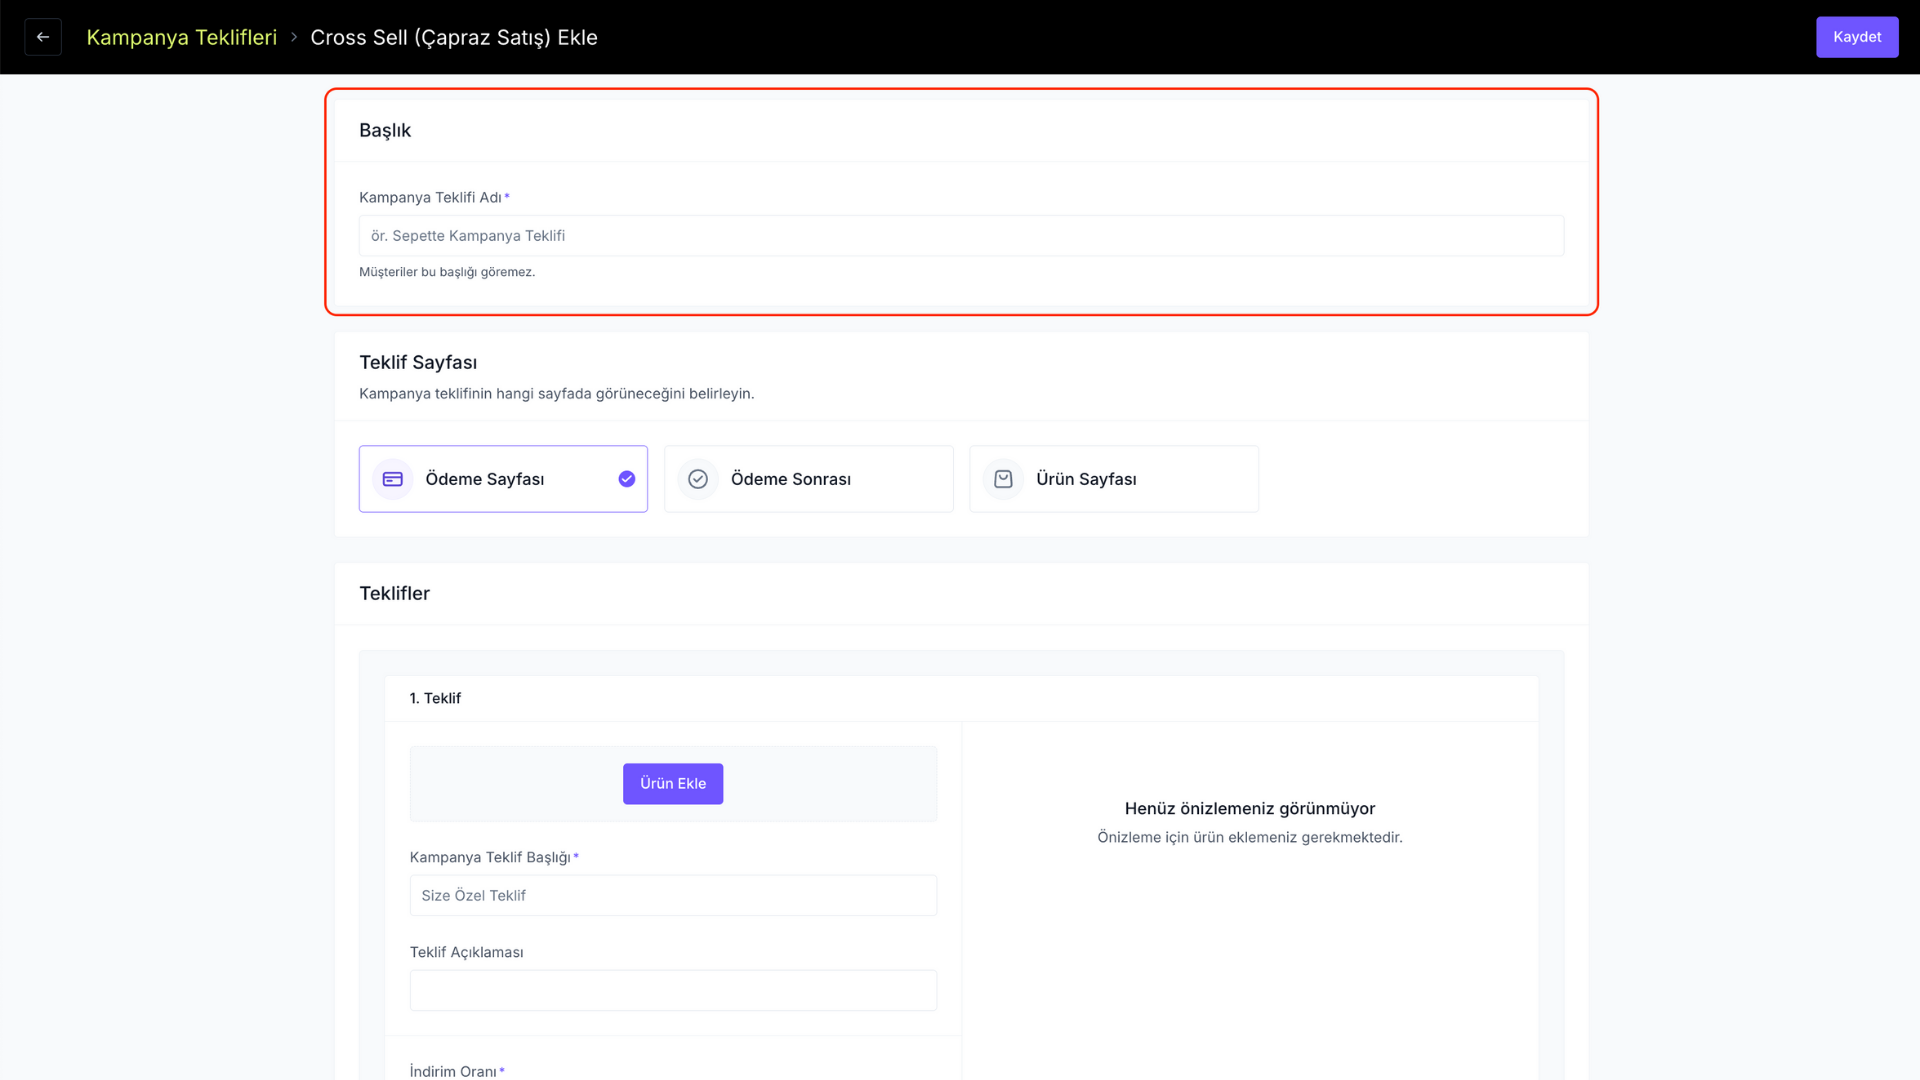
Task: Click the shopping bag icon for Ürün Sayfası
Action: point(1003,479)
